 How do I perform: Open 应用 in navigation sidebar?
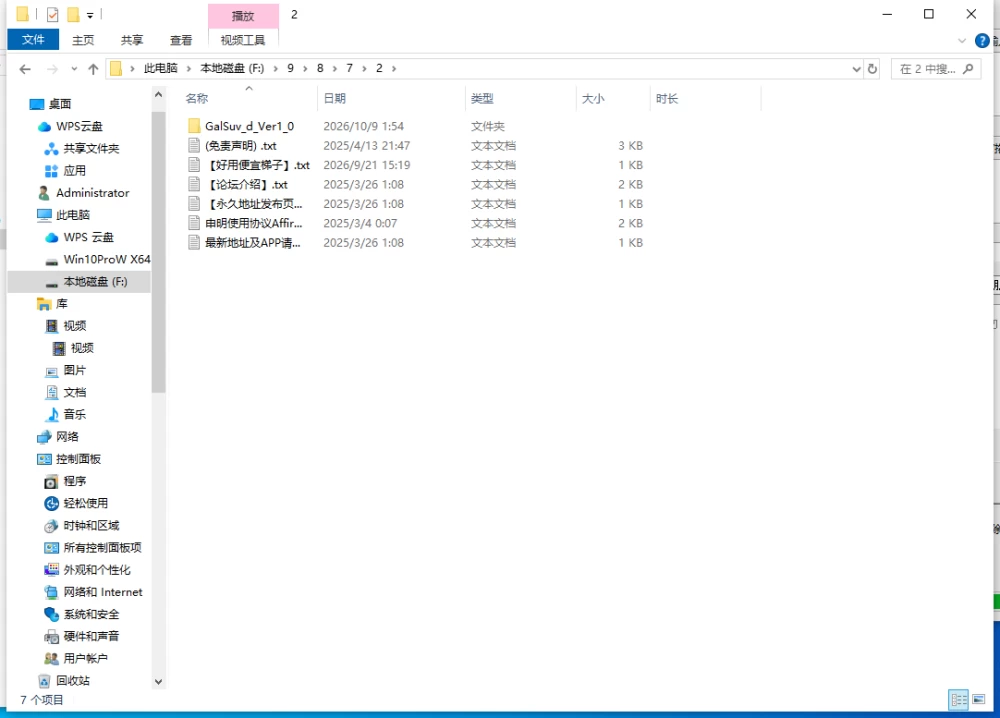(75, 171)
